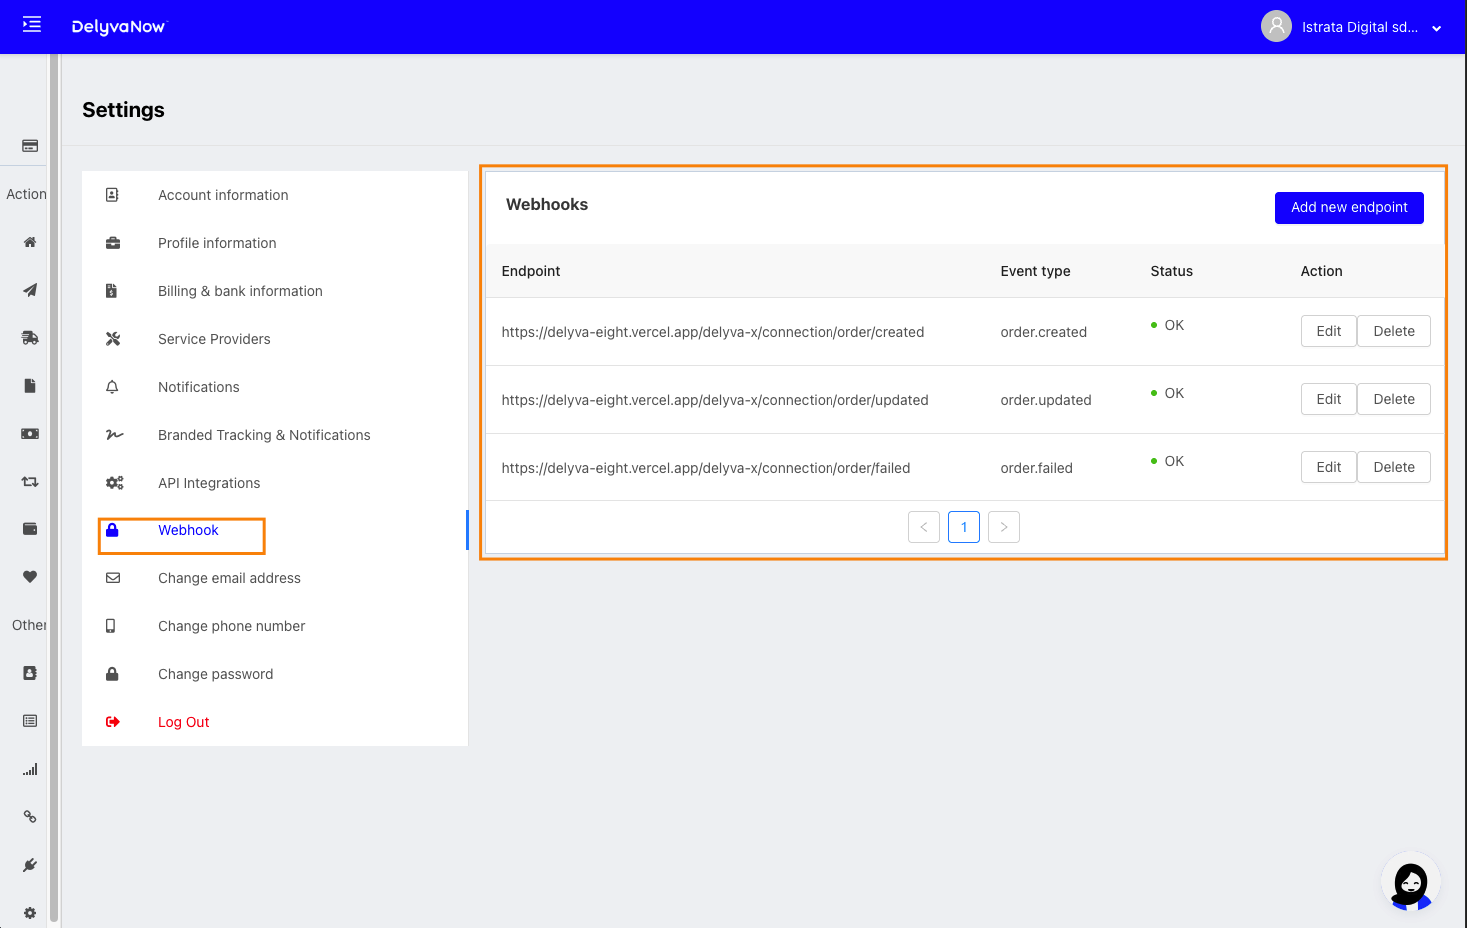This screenshot has height=928, width=1467.
Task: Open Account information settings
Action: coord(223,195)
